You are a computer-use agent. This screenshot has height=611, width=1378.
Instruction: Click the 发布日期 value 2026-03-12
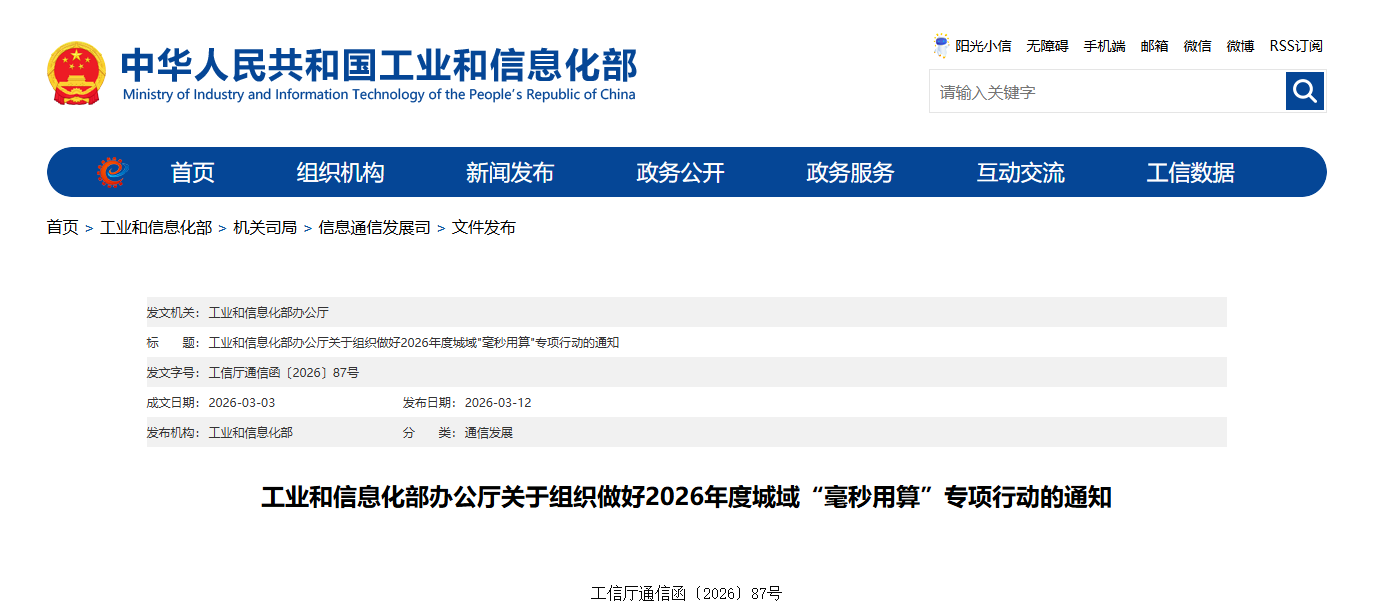[498, 402]
